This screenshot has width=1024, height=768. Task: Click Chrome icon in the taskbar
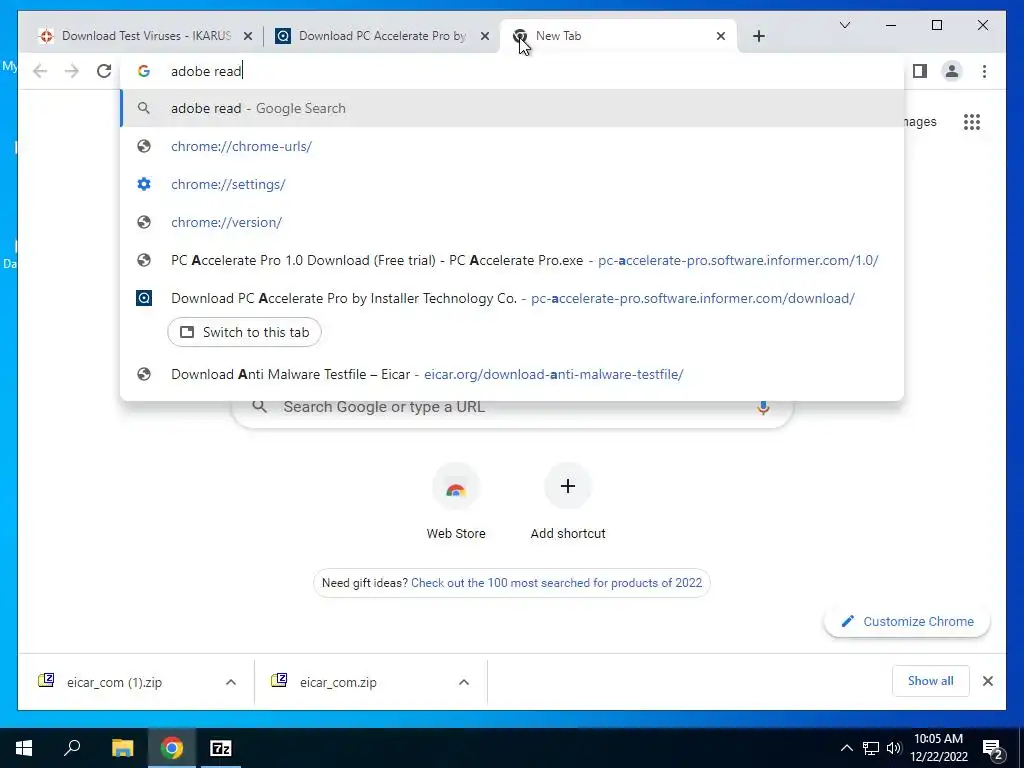(x=172, y=748)
